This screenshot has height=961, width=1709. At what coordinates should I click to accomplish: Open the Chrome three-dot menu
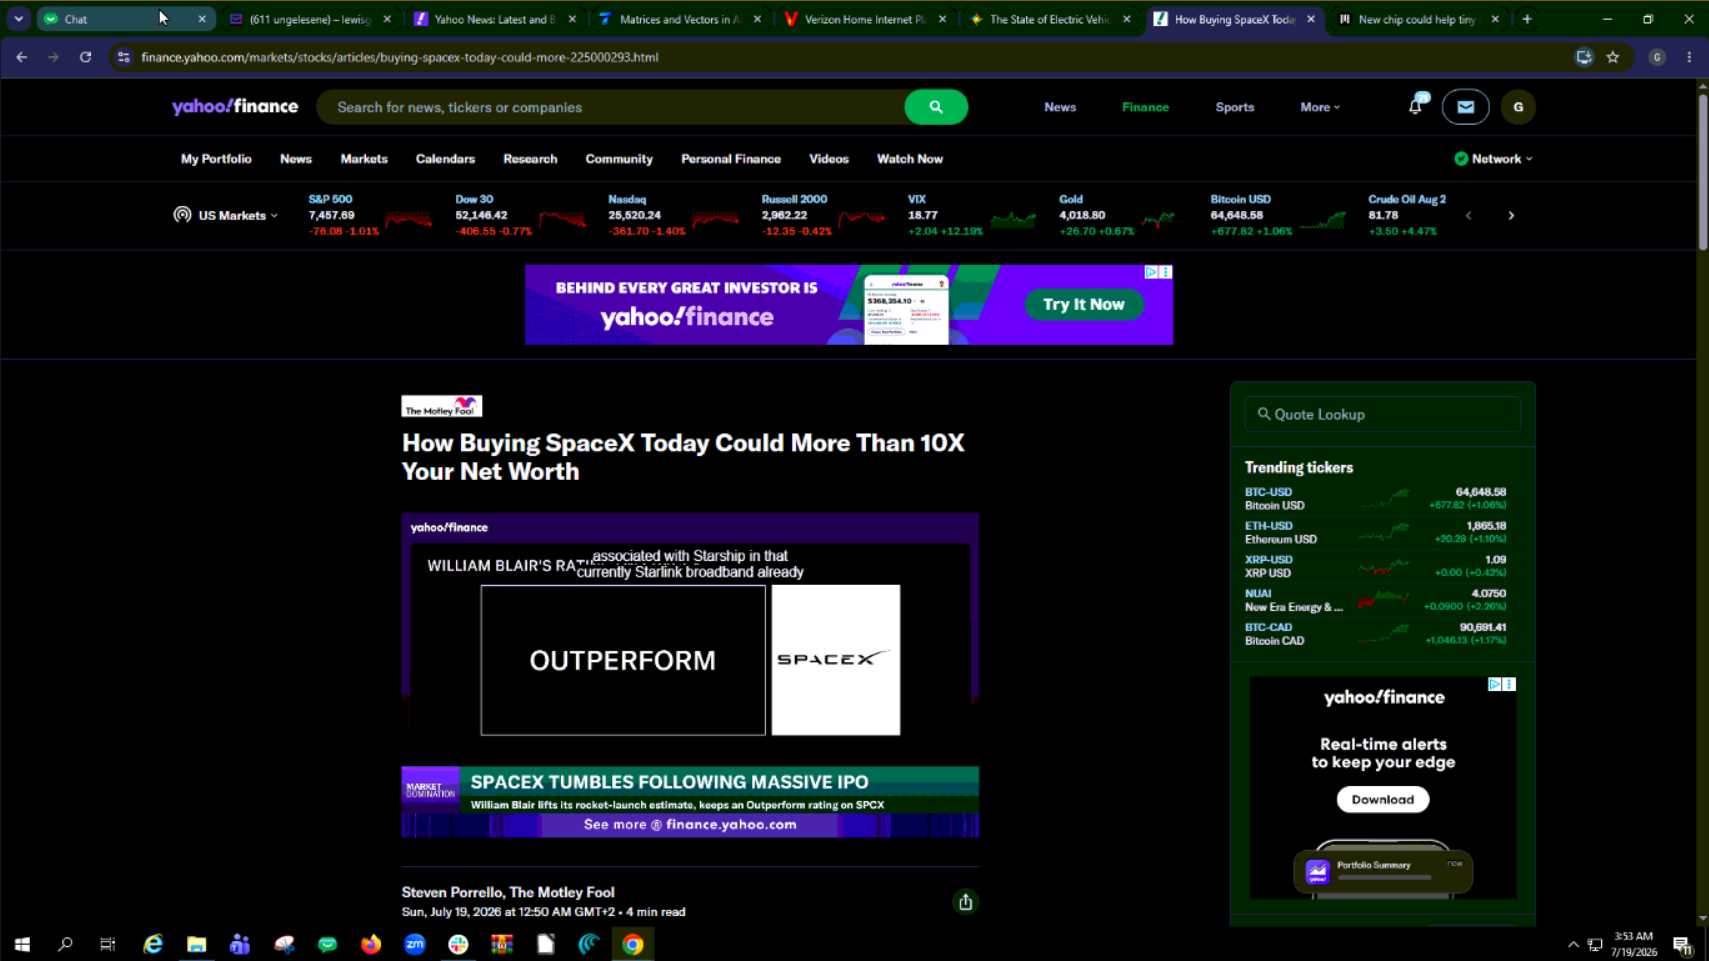pos(1689,57)
